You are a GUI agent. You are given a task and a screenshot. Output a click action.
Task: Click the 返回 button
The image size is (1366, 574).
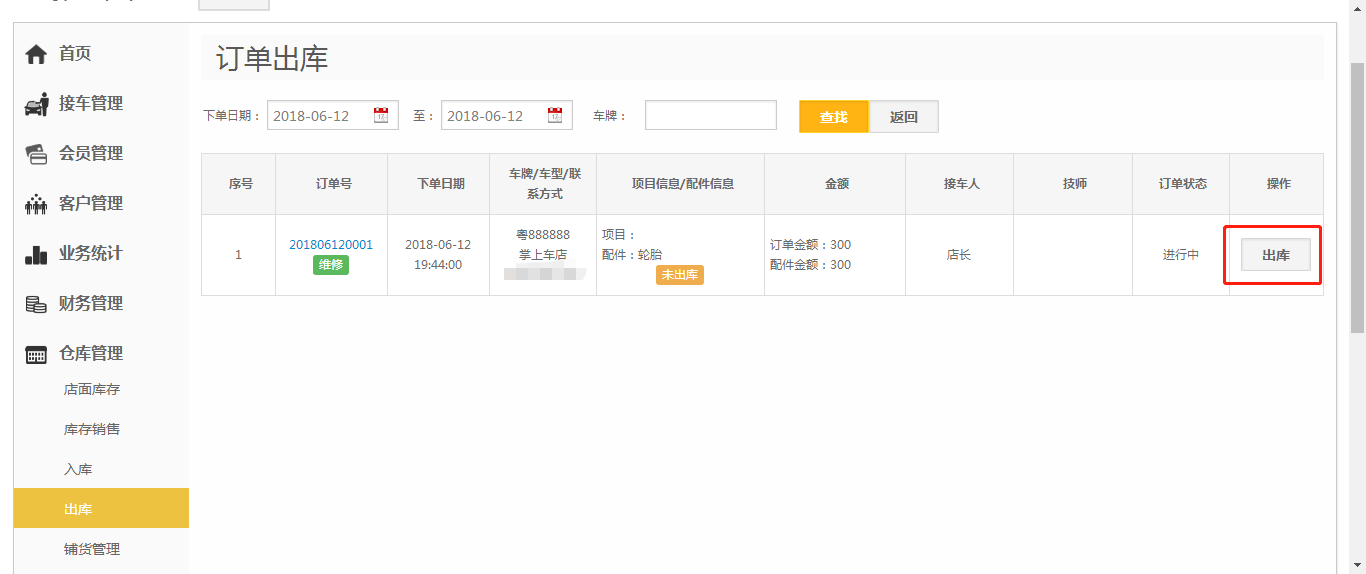[903, 117]
